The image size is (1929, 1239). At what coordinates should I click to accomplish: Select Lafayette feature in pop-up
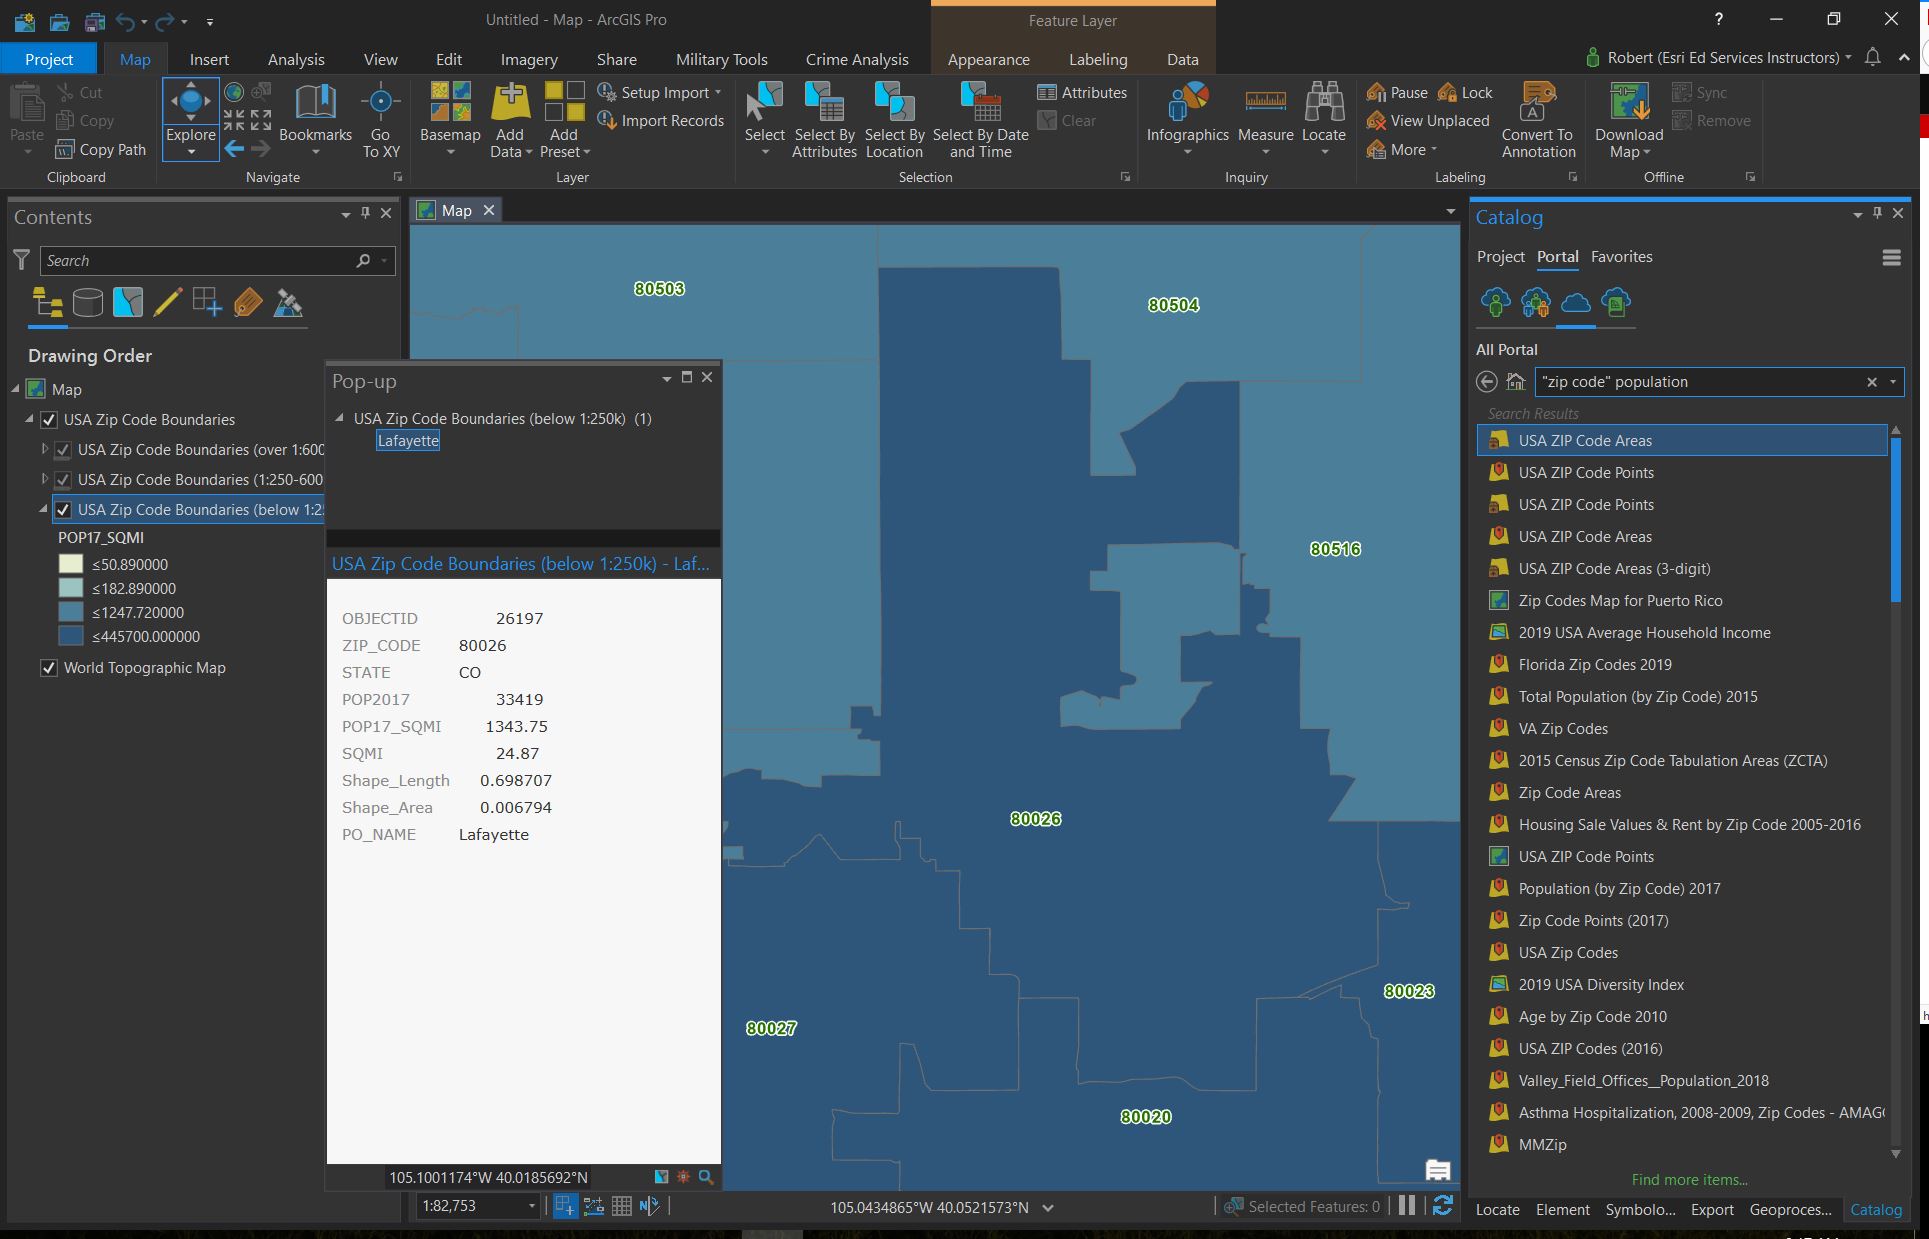click(x=408, y=441)
